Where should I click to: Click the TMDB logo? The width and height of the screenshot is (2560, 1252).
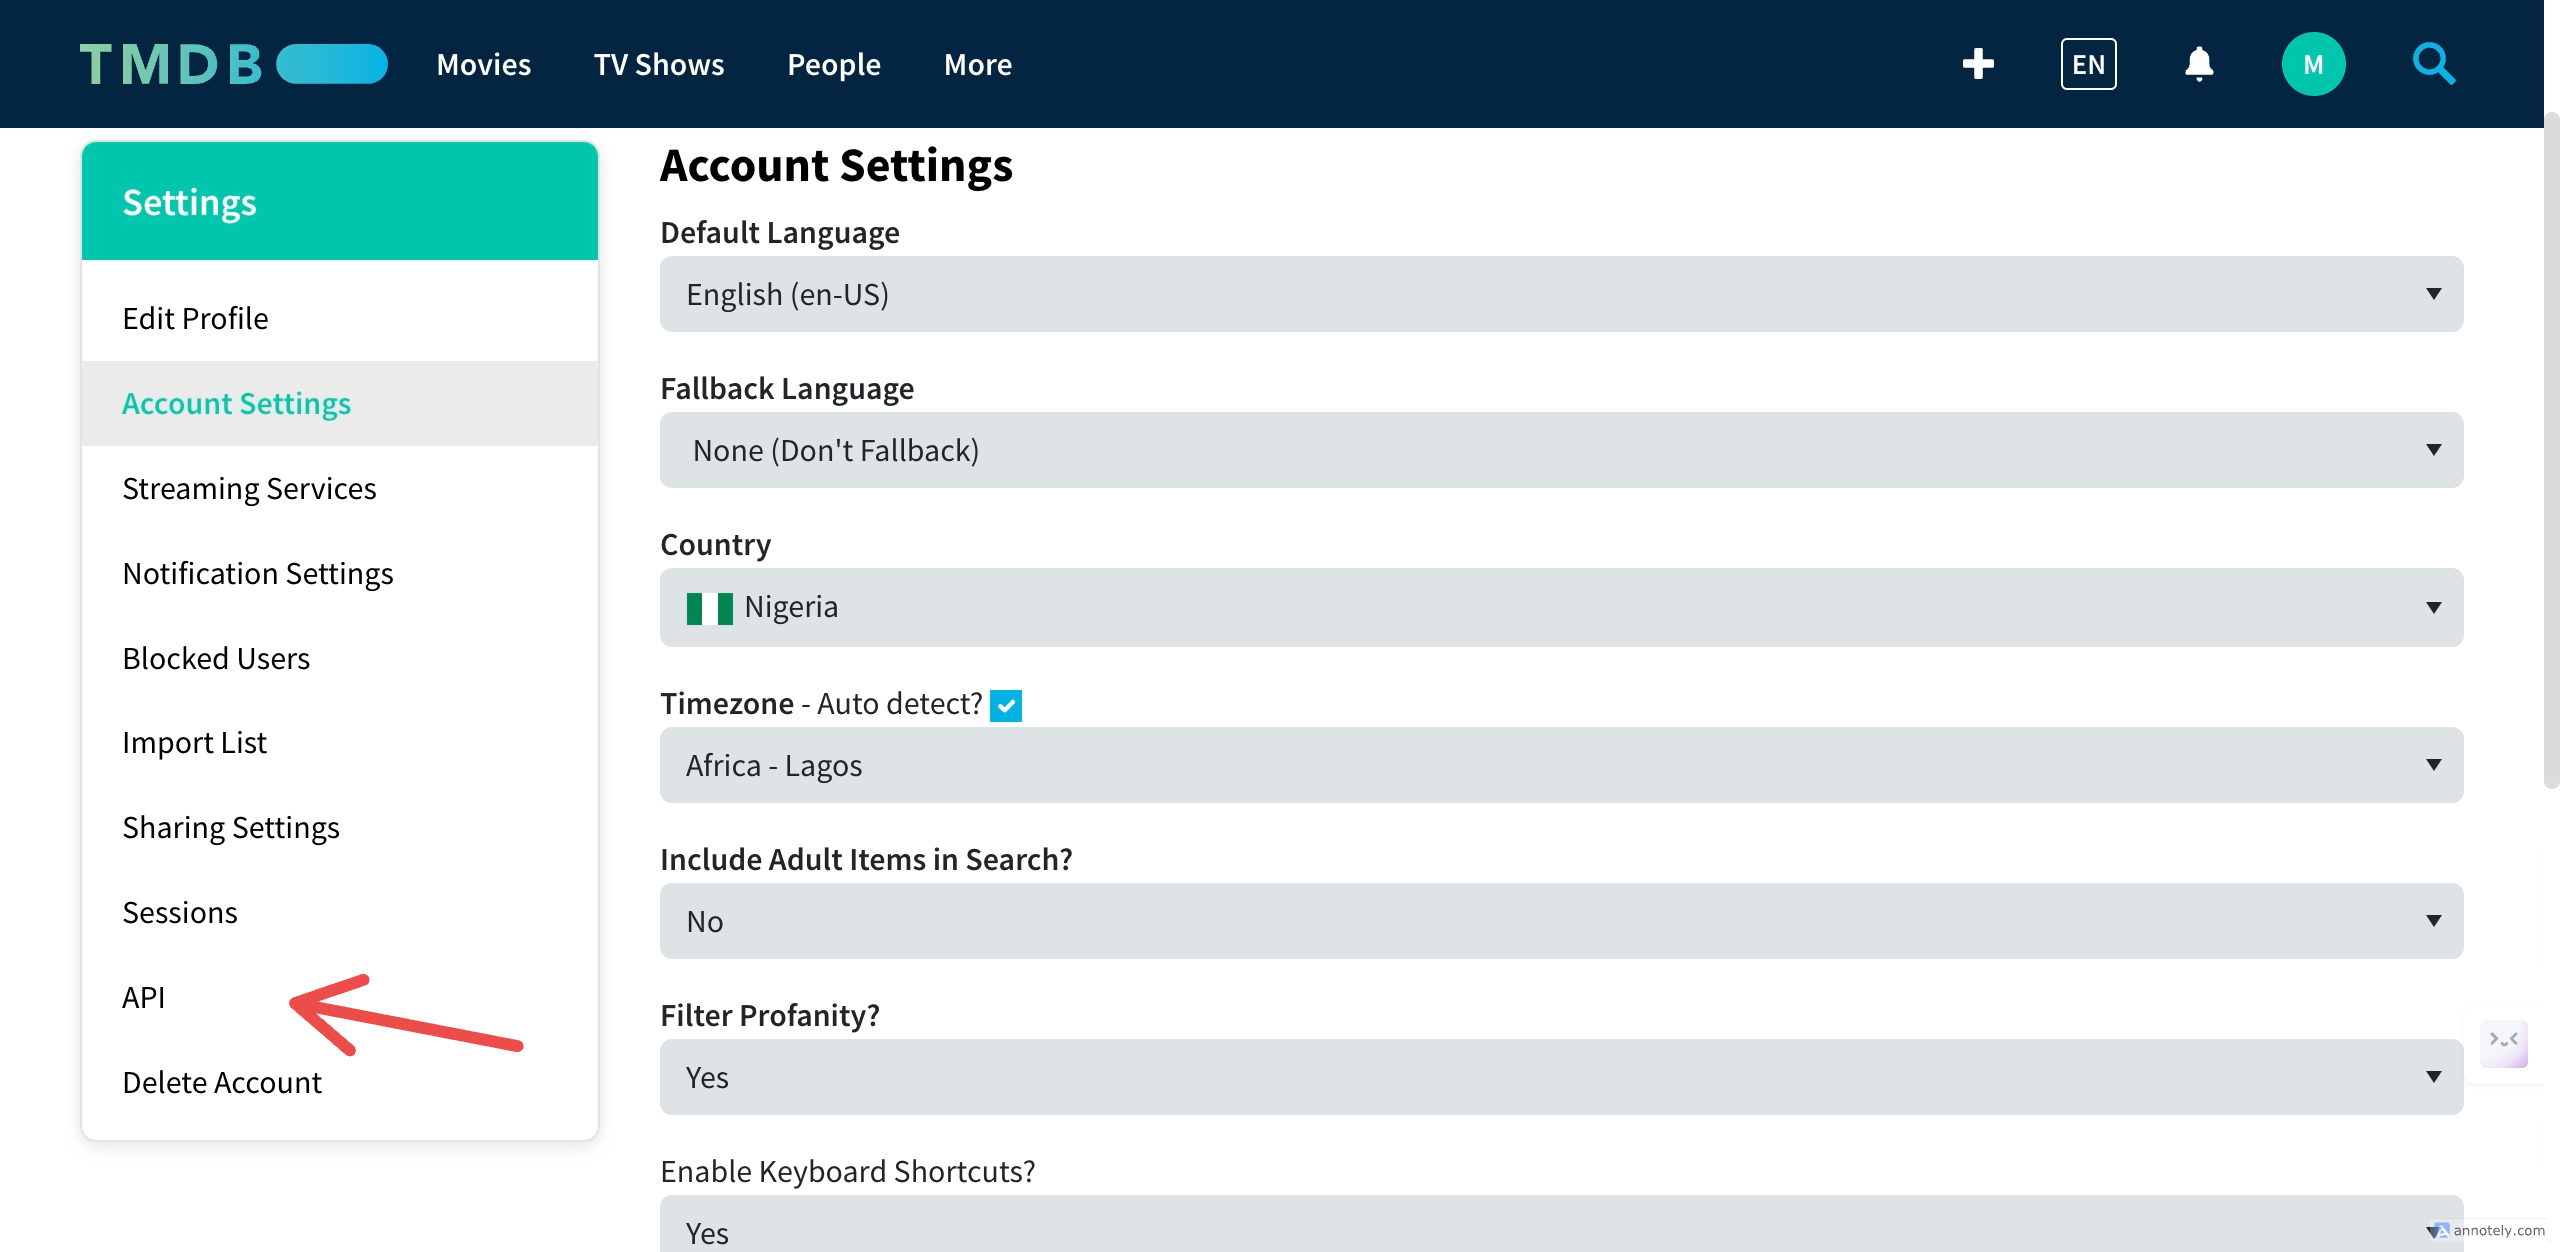point(232,64)
